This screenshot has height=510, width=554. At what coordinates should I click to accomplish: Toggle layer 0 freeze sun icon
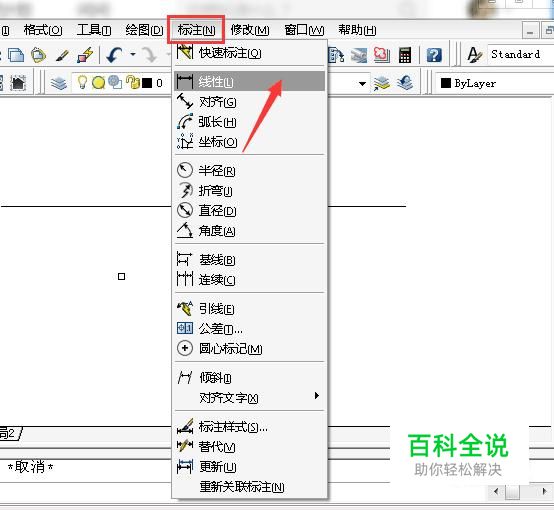(98, 83)
